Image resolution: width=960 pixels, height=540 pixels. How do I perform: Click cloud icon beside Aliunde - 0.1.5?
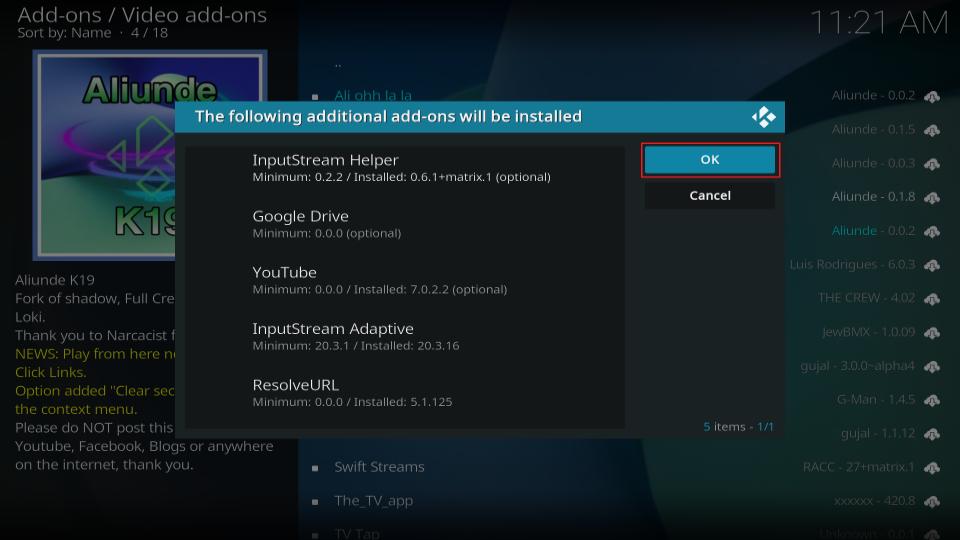pyautogui.click(x=932, y=130)
